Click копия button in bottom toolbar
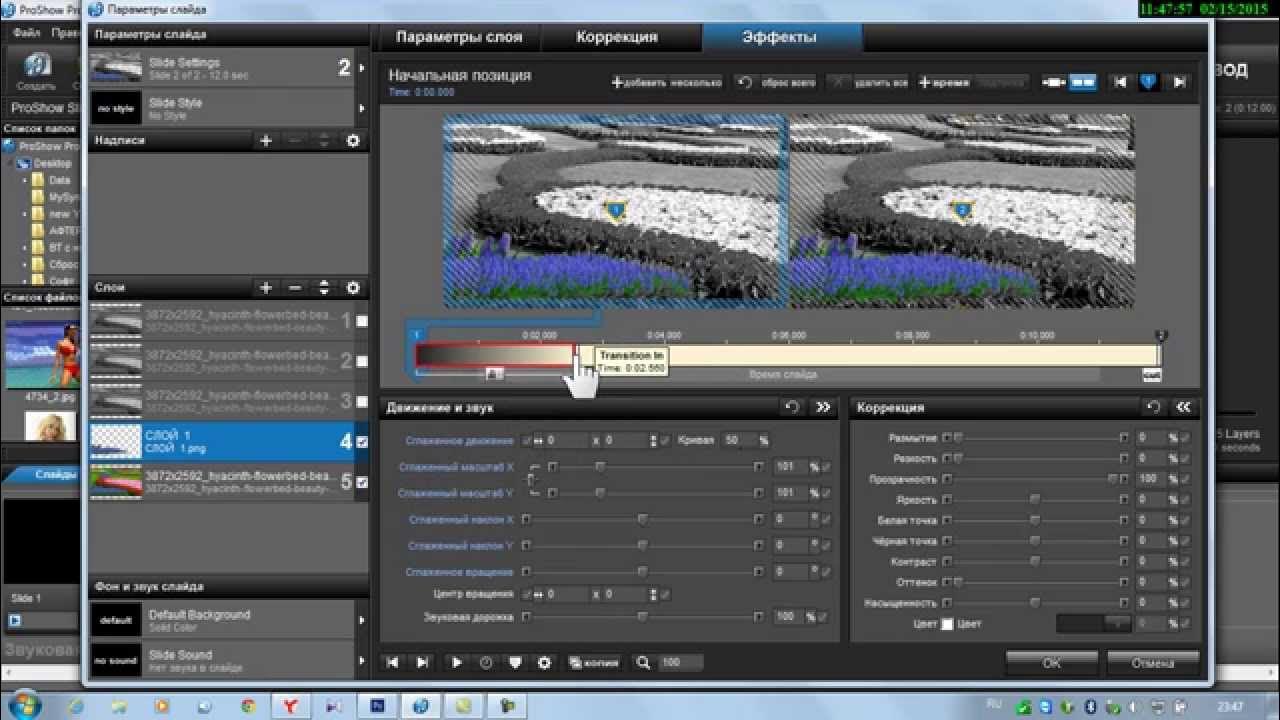The width and height of the screenshot is (1280, 720). (594, 662)
